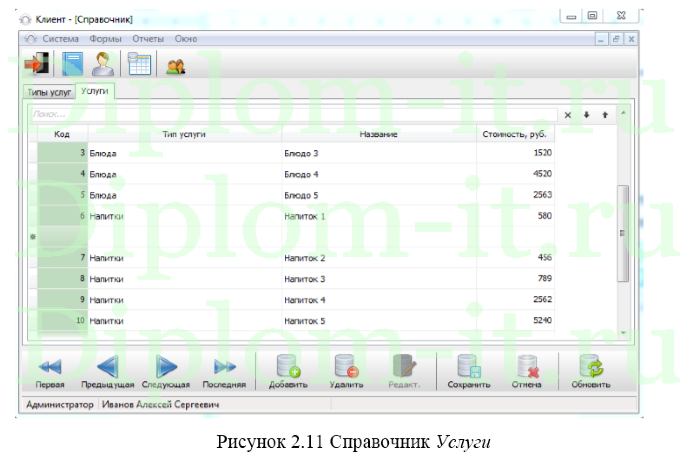Screen dimensions: 680x460
Task: Sort by the Код column header
Action: point(62,134)
